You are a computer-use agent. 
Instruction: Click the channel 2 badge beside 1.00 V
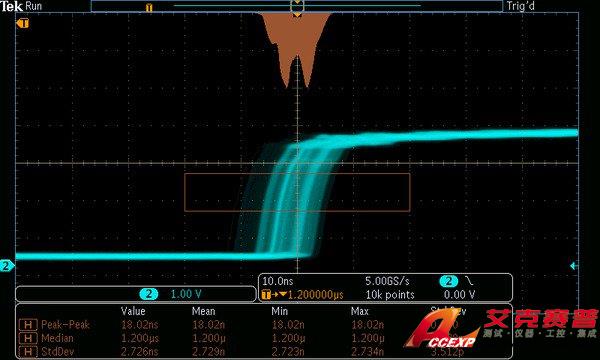point(148,294)
